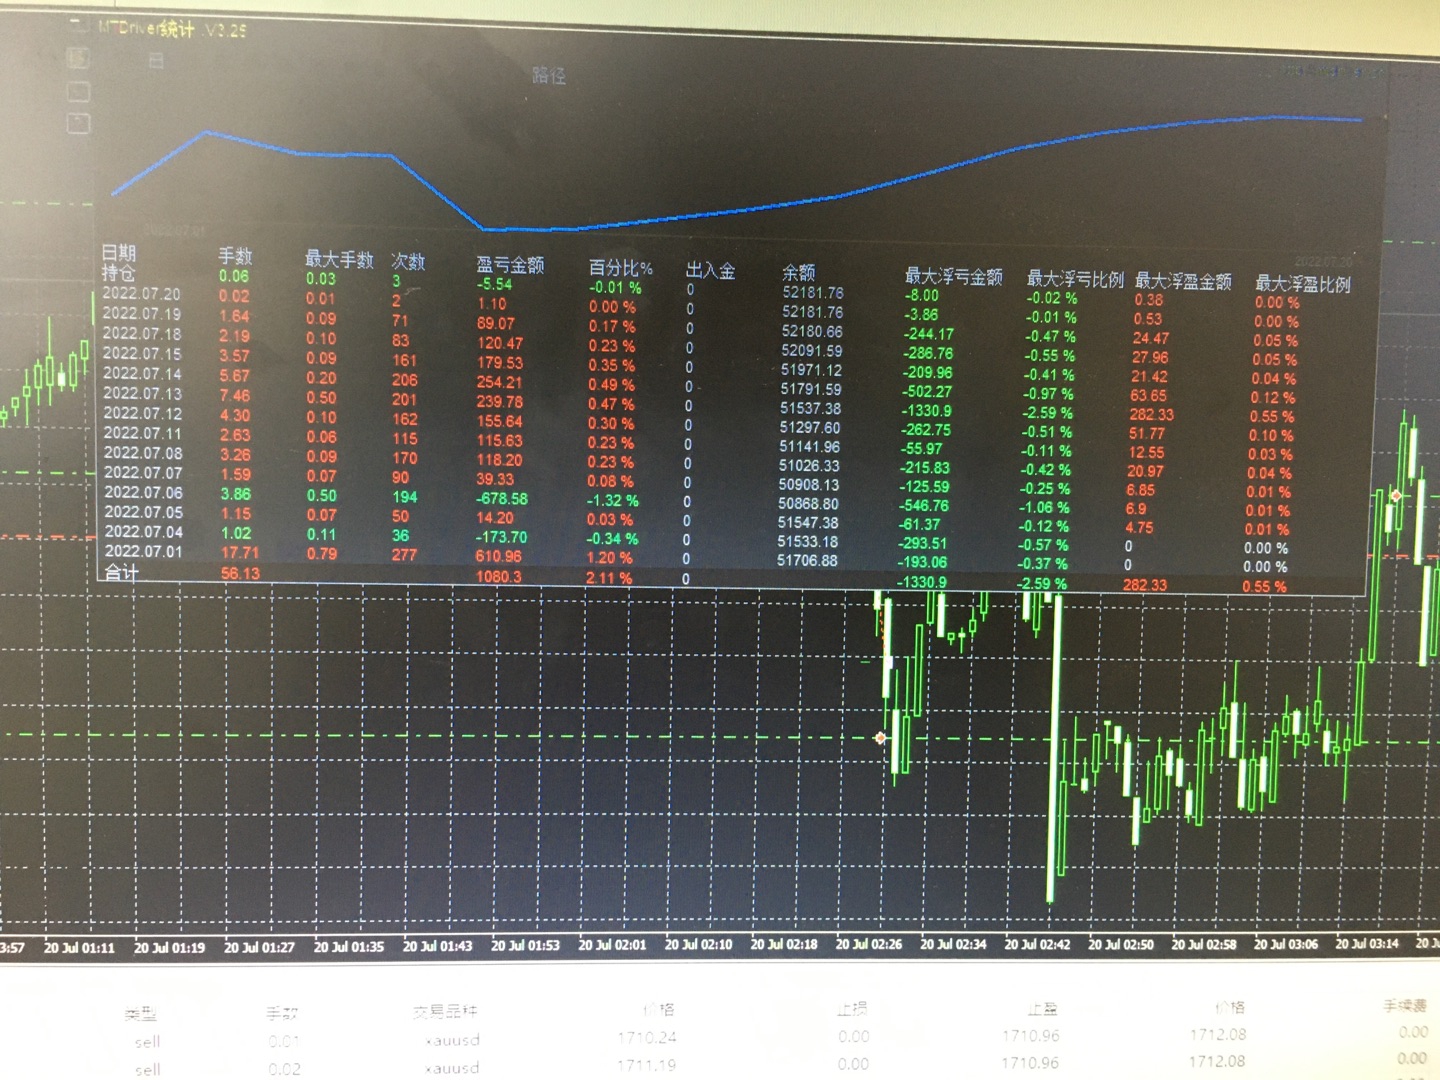The height and width of the screenshot is (1080, 1440).
Task: Select the 2022.07.20 date row
Action: click(142, 294)
